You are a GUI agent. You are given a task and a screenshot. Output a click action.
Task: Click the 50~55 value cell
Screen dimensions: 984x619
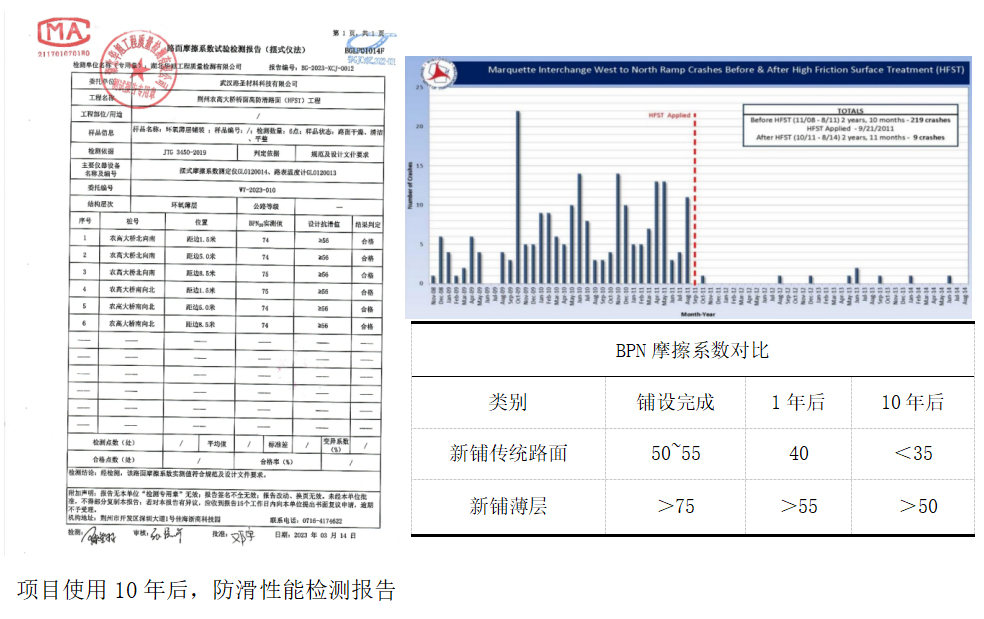click(x=675, y=453)
